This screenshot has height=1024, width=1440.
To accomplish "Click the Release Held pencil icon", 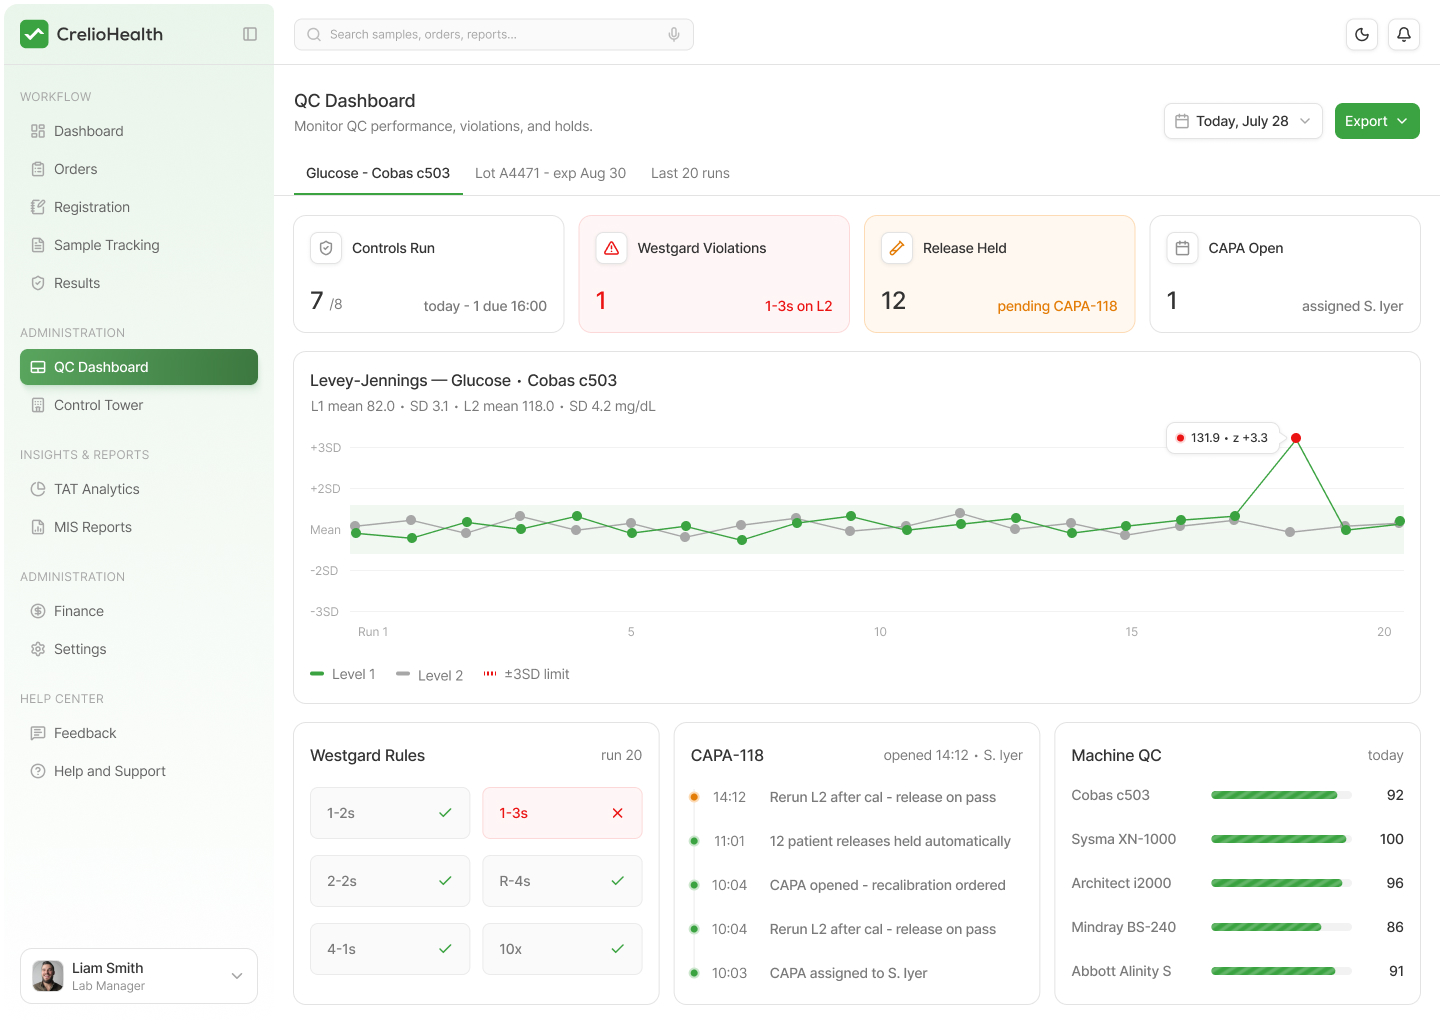I will pos(897,248).
